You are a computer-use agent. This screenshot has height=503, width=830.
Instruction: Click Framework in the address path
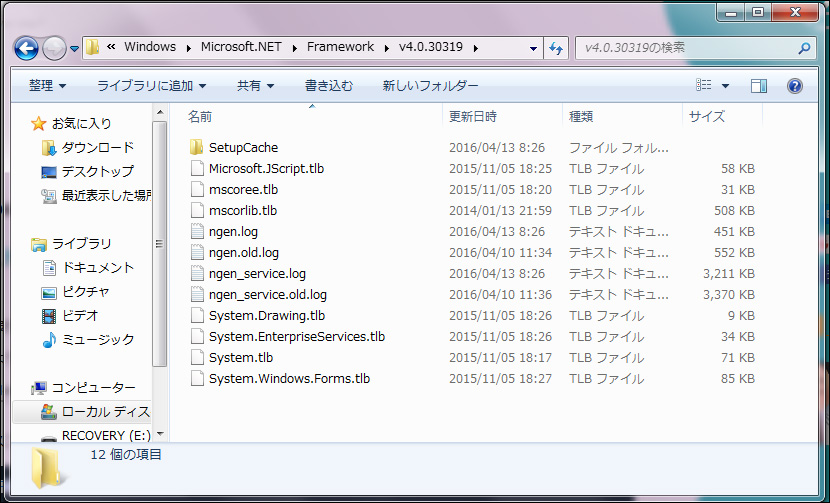(340, 47)
